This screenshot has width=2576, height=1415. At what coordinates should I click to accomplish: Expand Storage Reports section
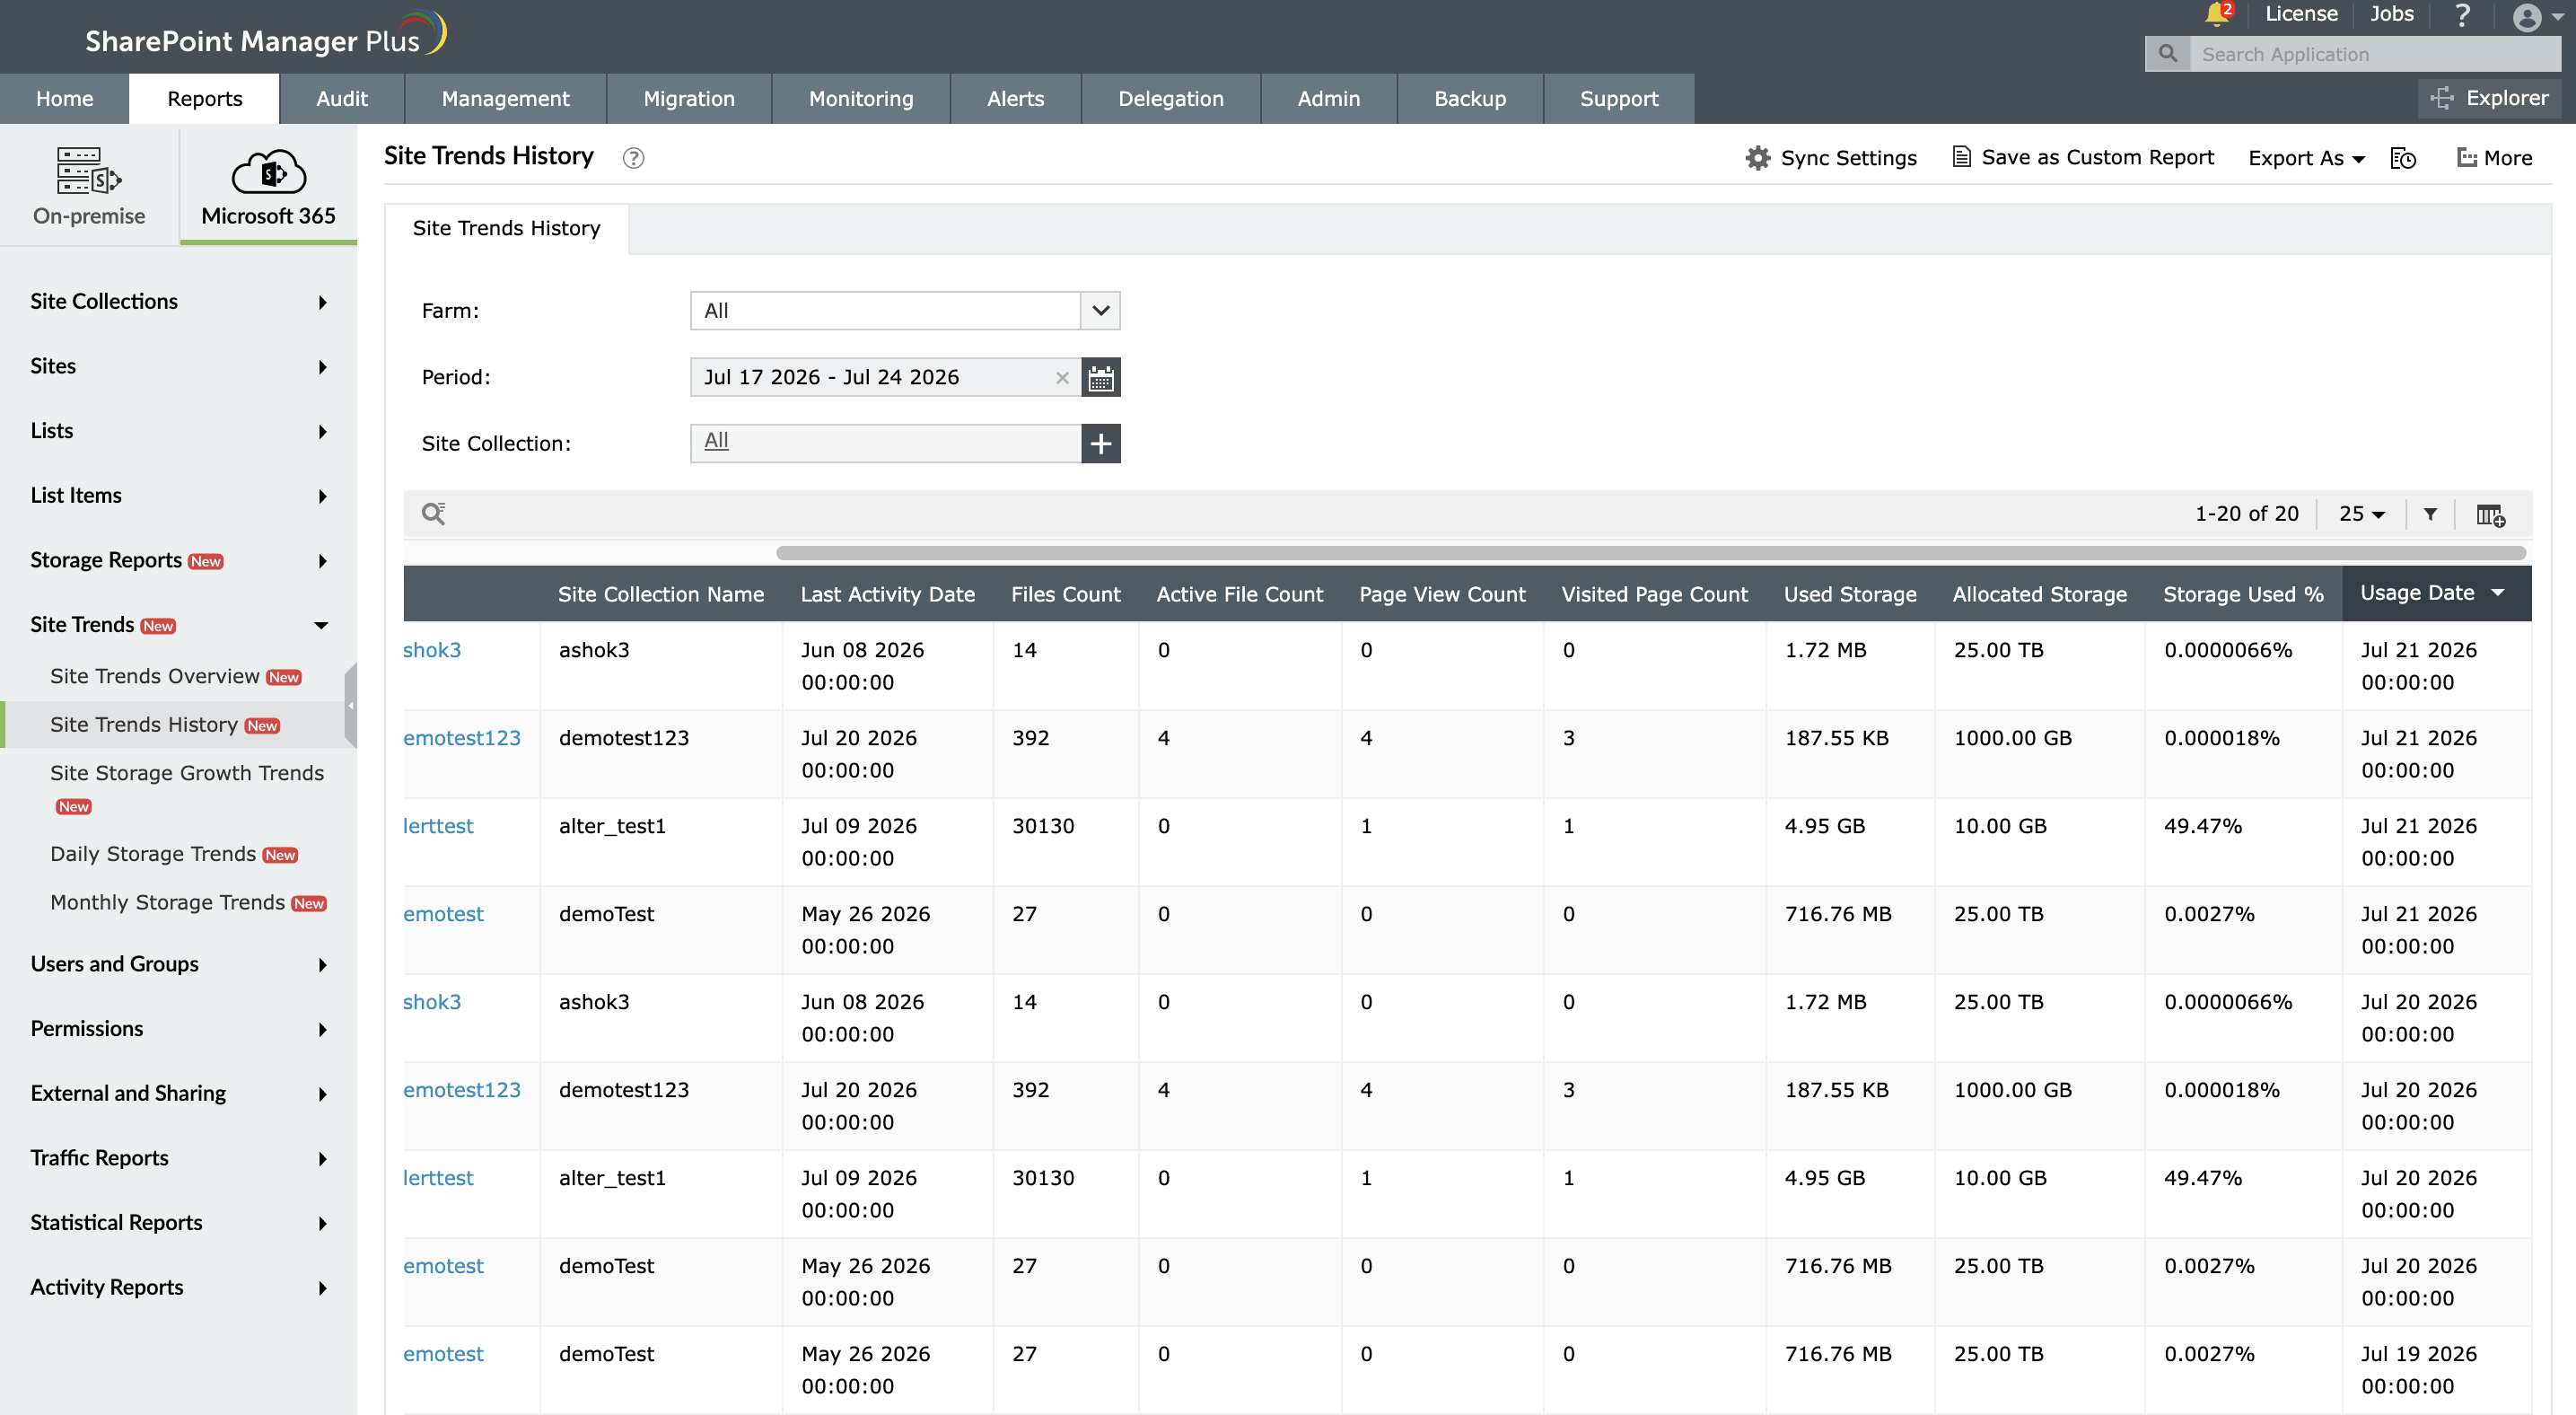[x=178, y=560]
